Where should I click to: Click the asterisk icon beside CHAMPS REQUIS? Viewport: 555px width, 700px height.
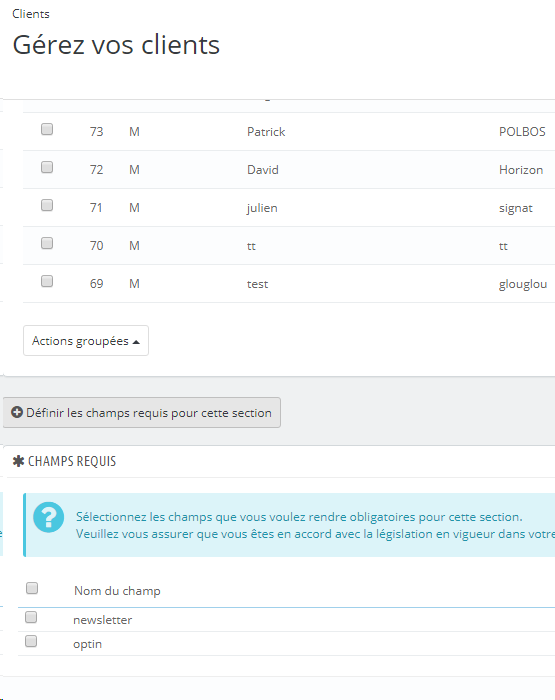[18, 461]
